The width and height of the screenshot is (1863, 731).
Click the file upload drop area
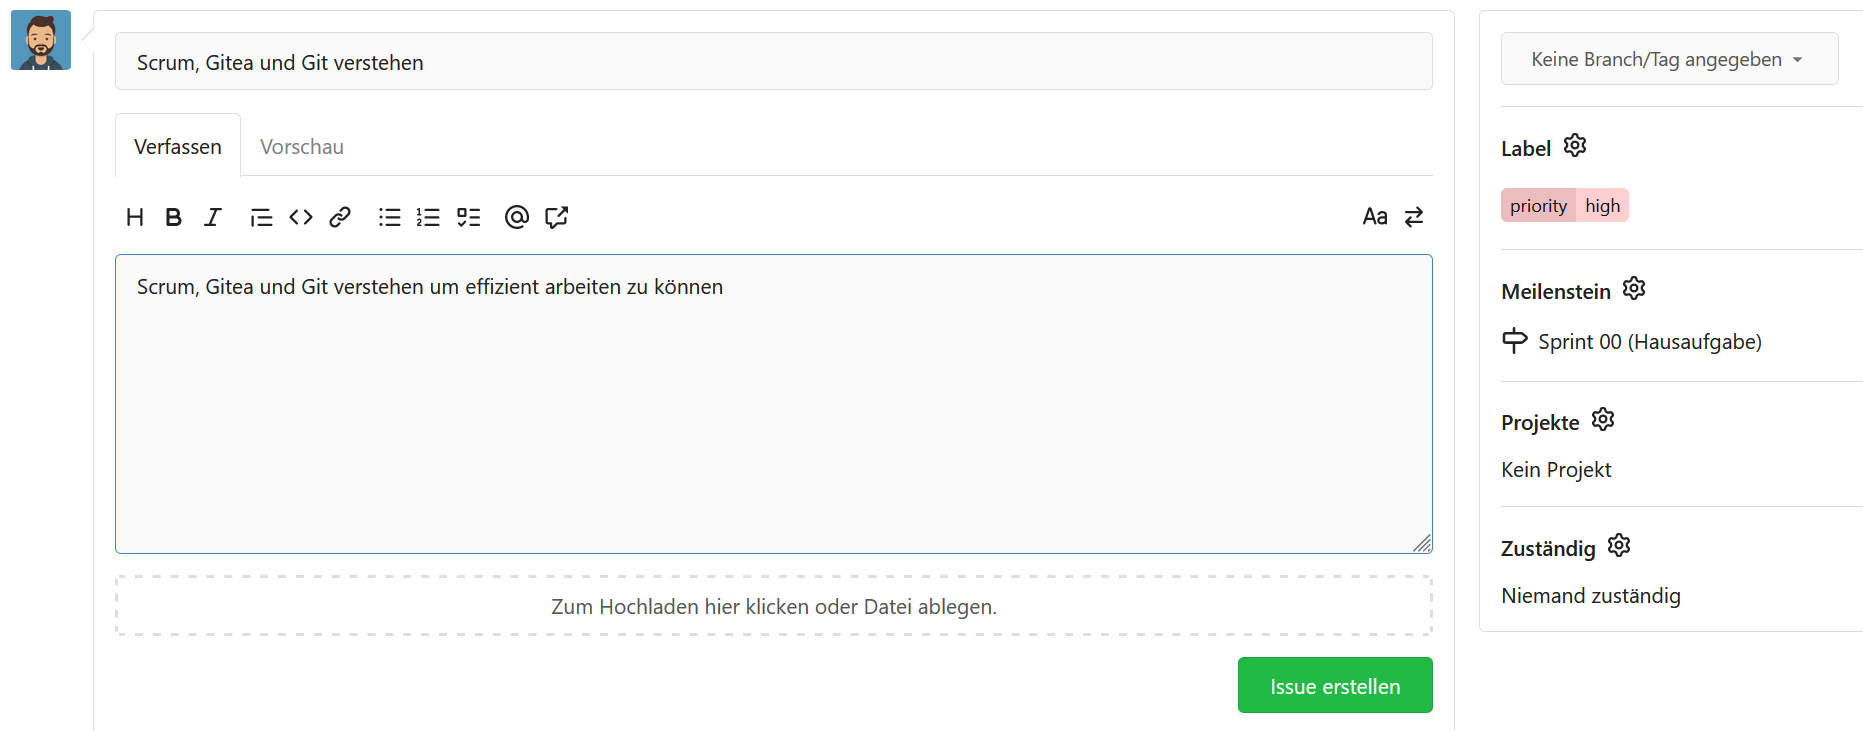tap(773, 606)
